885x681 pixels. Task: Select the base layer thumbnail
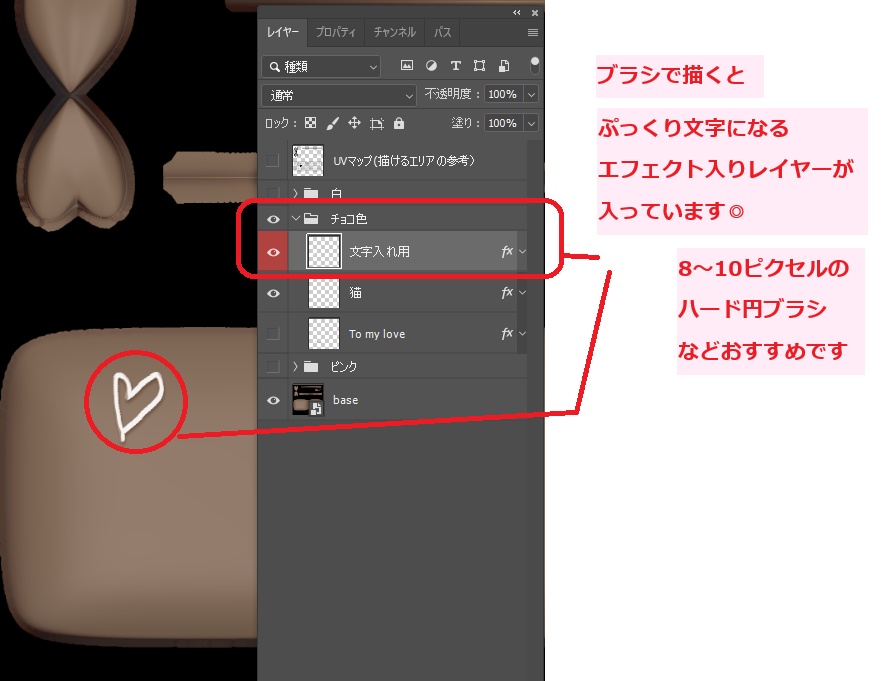point(308,400)
